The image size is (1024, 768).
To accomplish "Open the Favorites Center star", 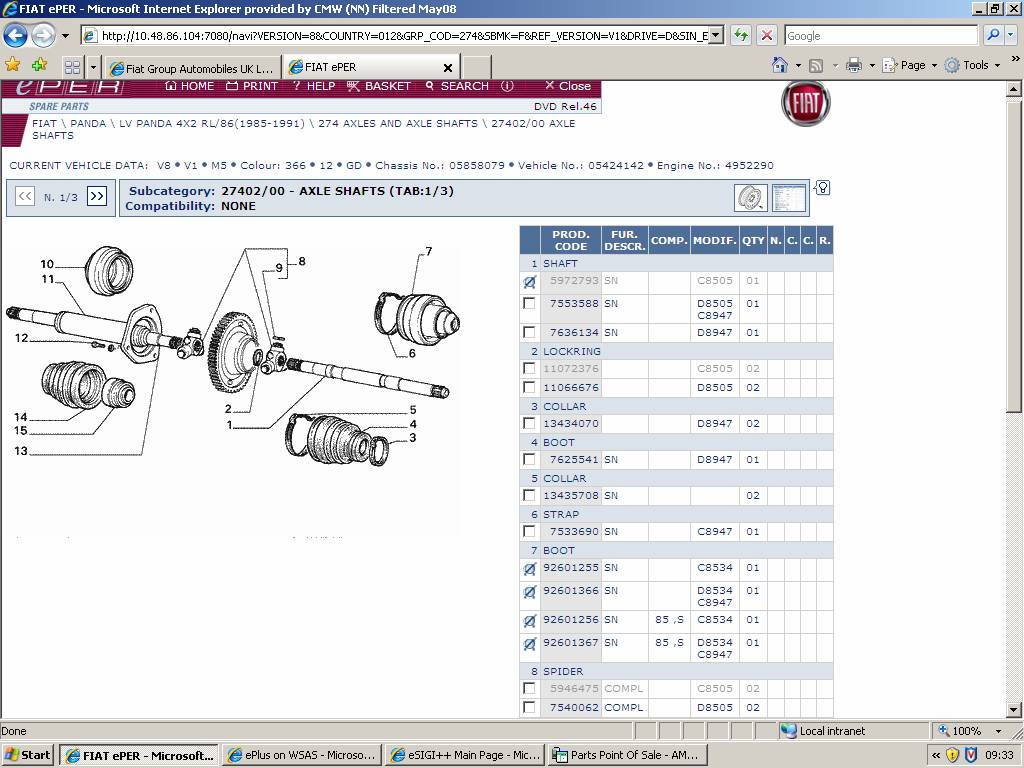I will [x=12, y=65].
